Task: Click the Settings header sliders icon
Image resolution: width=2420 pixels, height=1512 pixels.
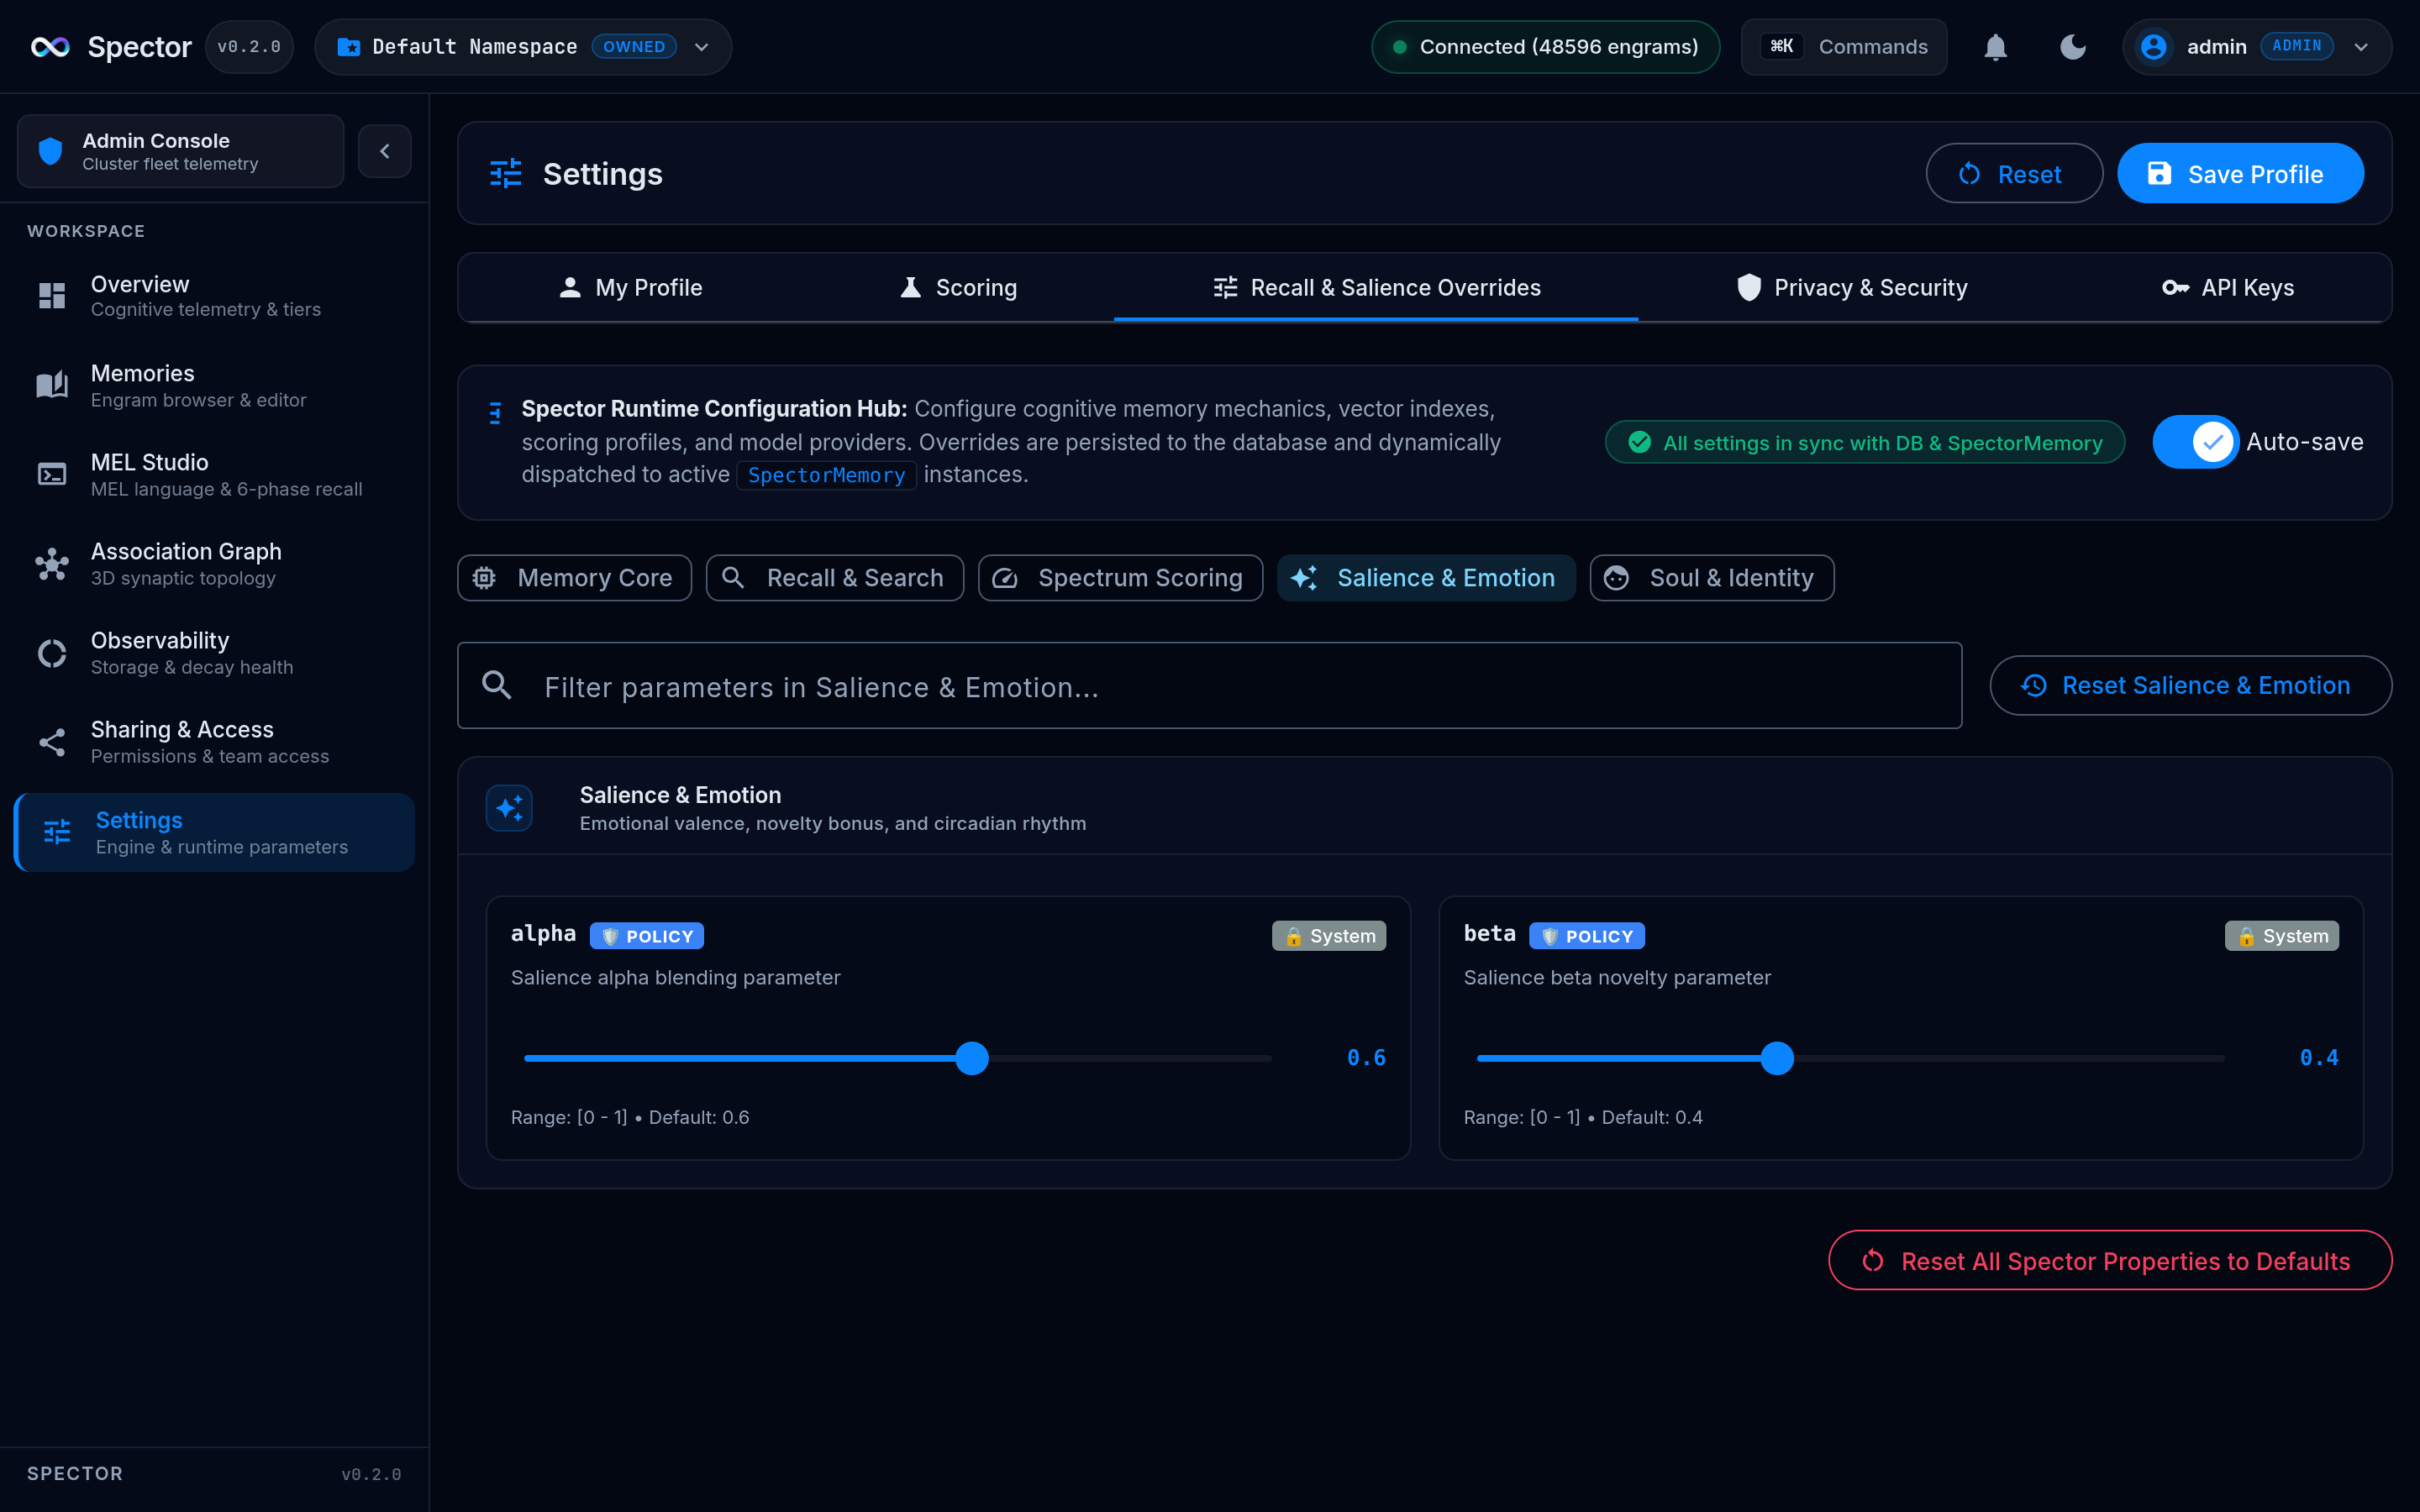Action: coord(506,174)
